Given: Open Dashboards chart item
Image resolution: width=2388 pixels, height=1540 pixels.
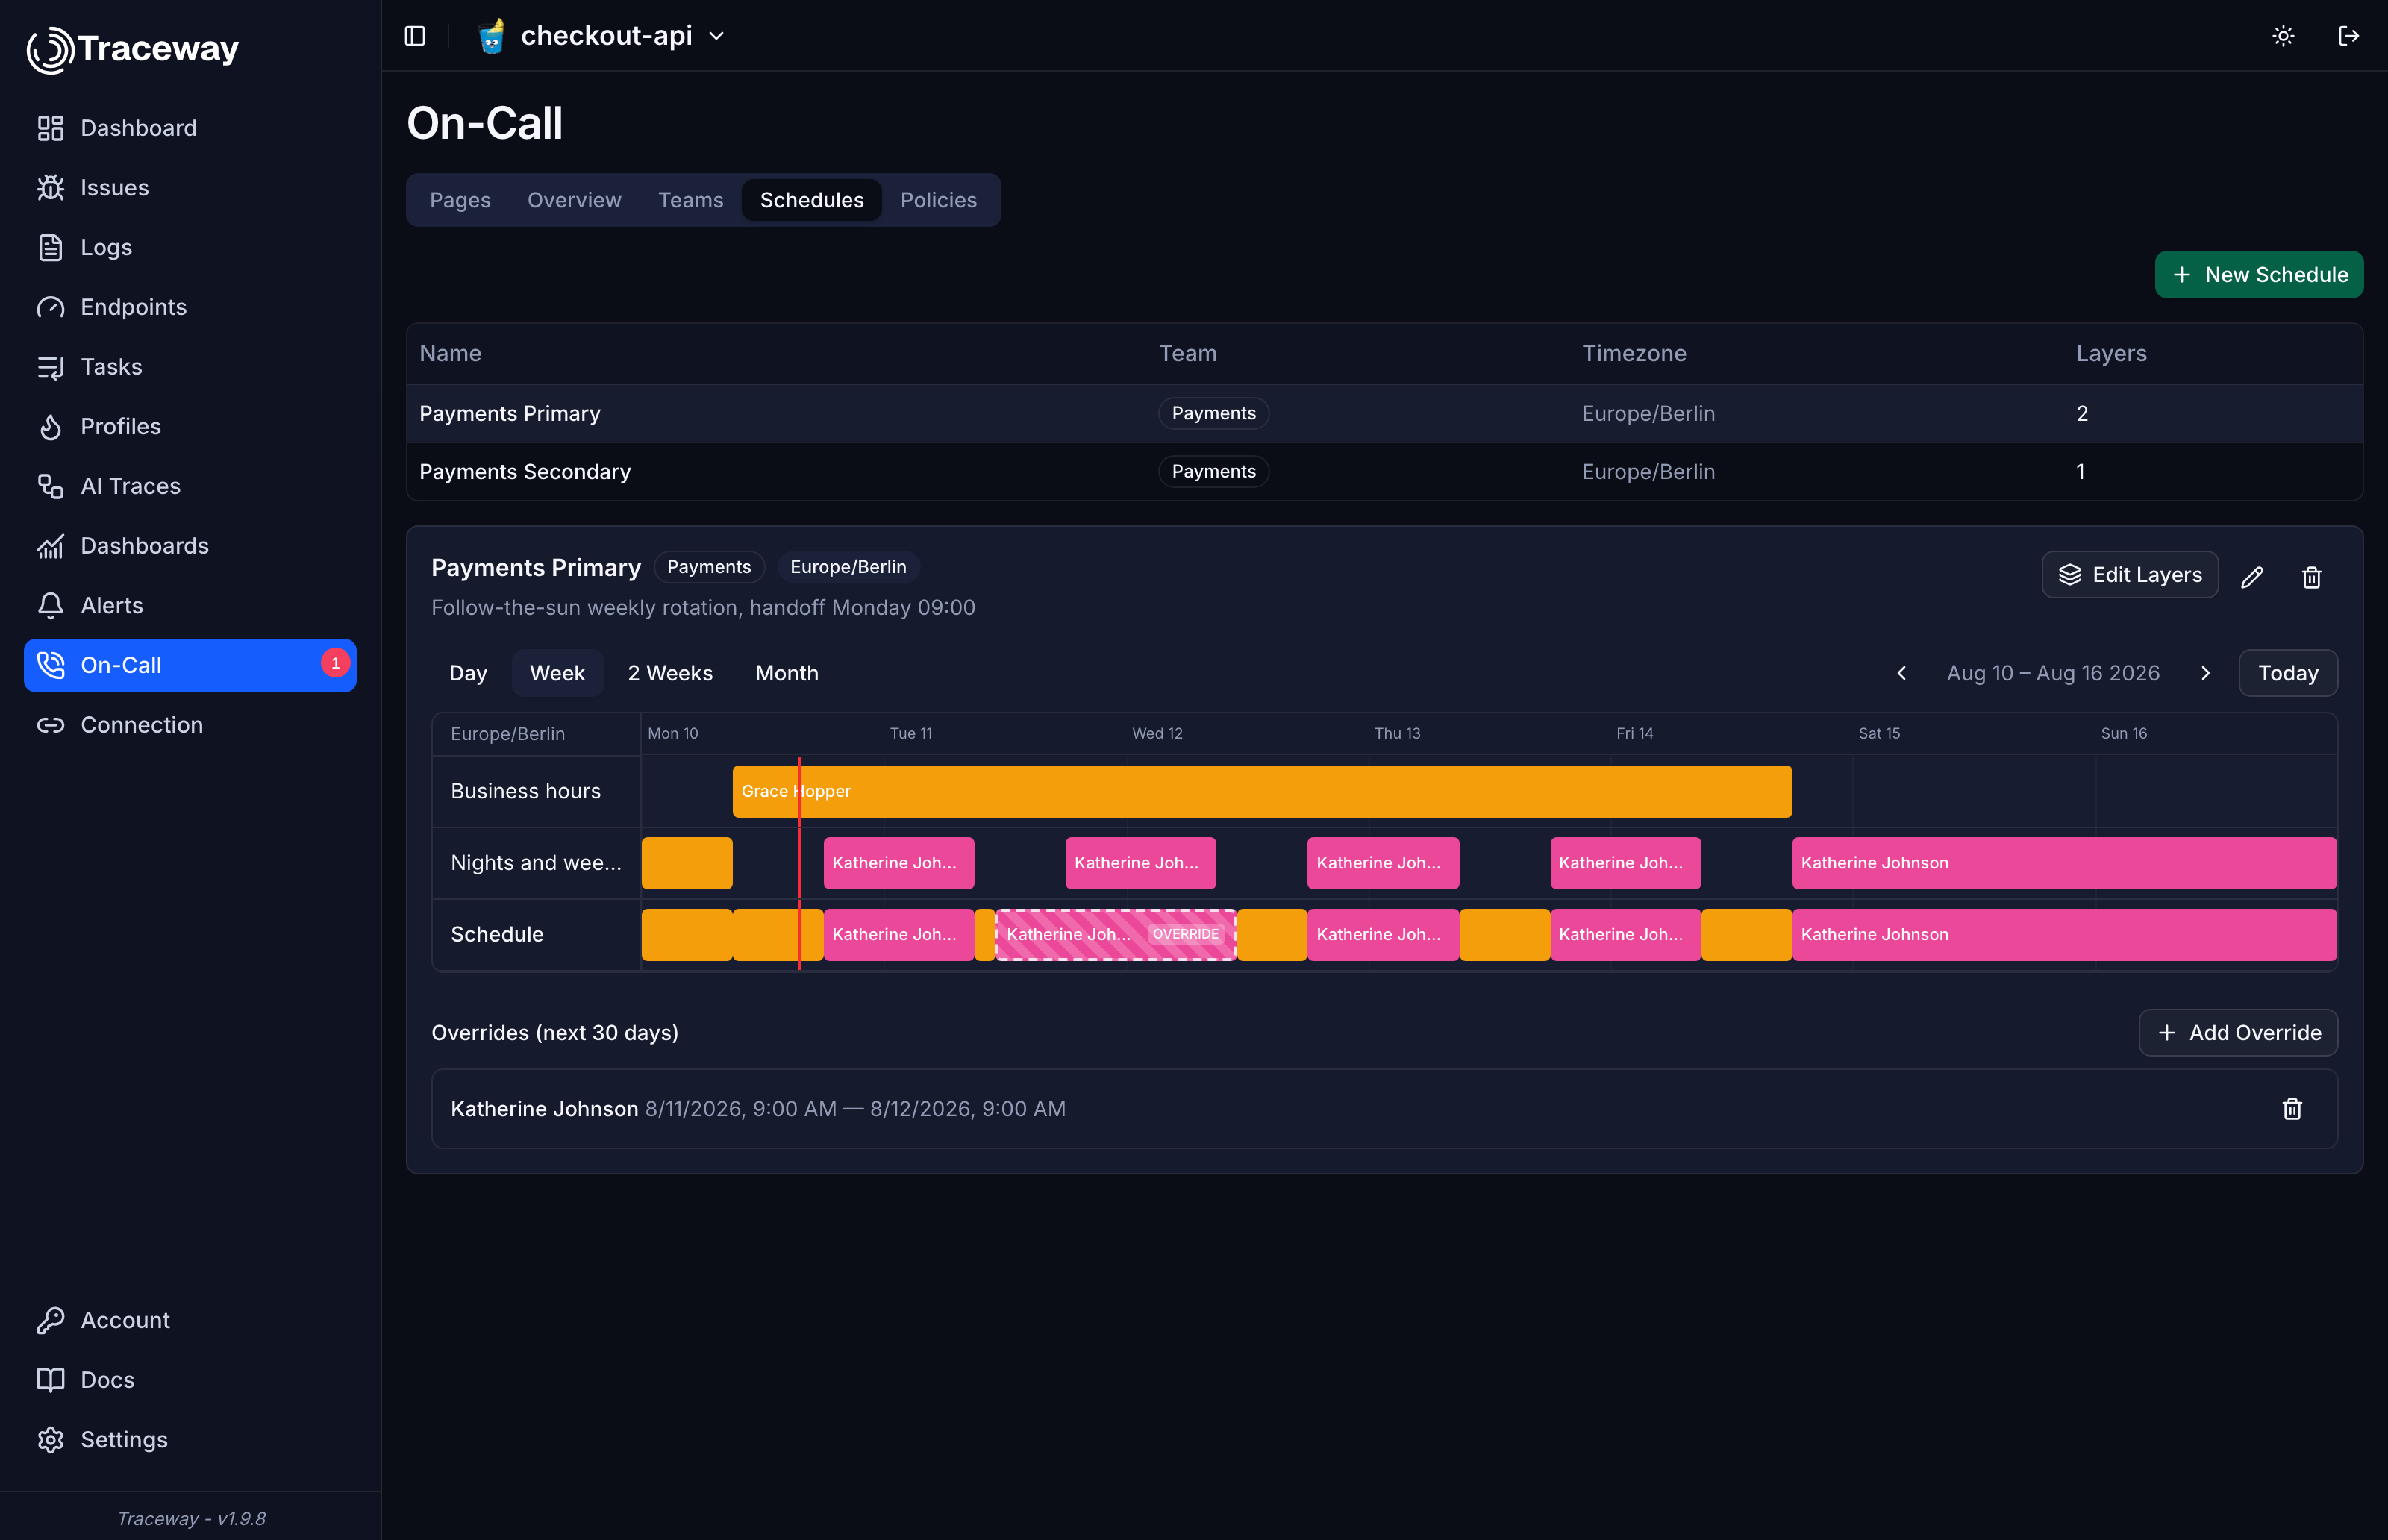Looking at the screenshot, I should 190,546.
